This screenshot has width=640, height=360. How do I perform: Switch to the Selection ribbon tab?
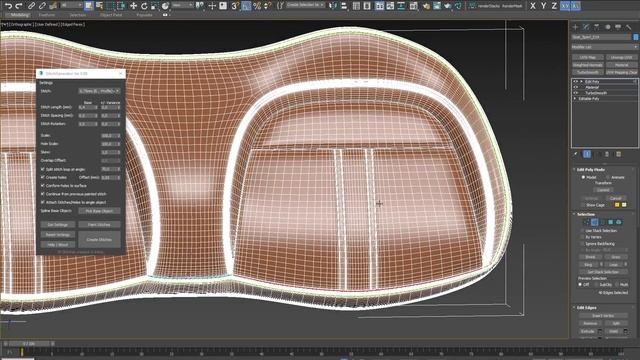pos(78,15)
